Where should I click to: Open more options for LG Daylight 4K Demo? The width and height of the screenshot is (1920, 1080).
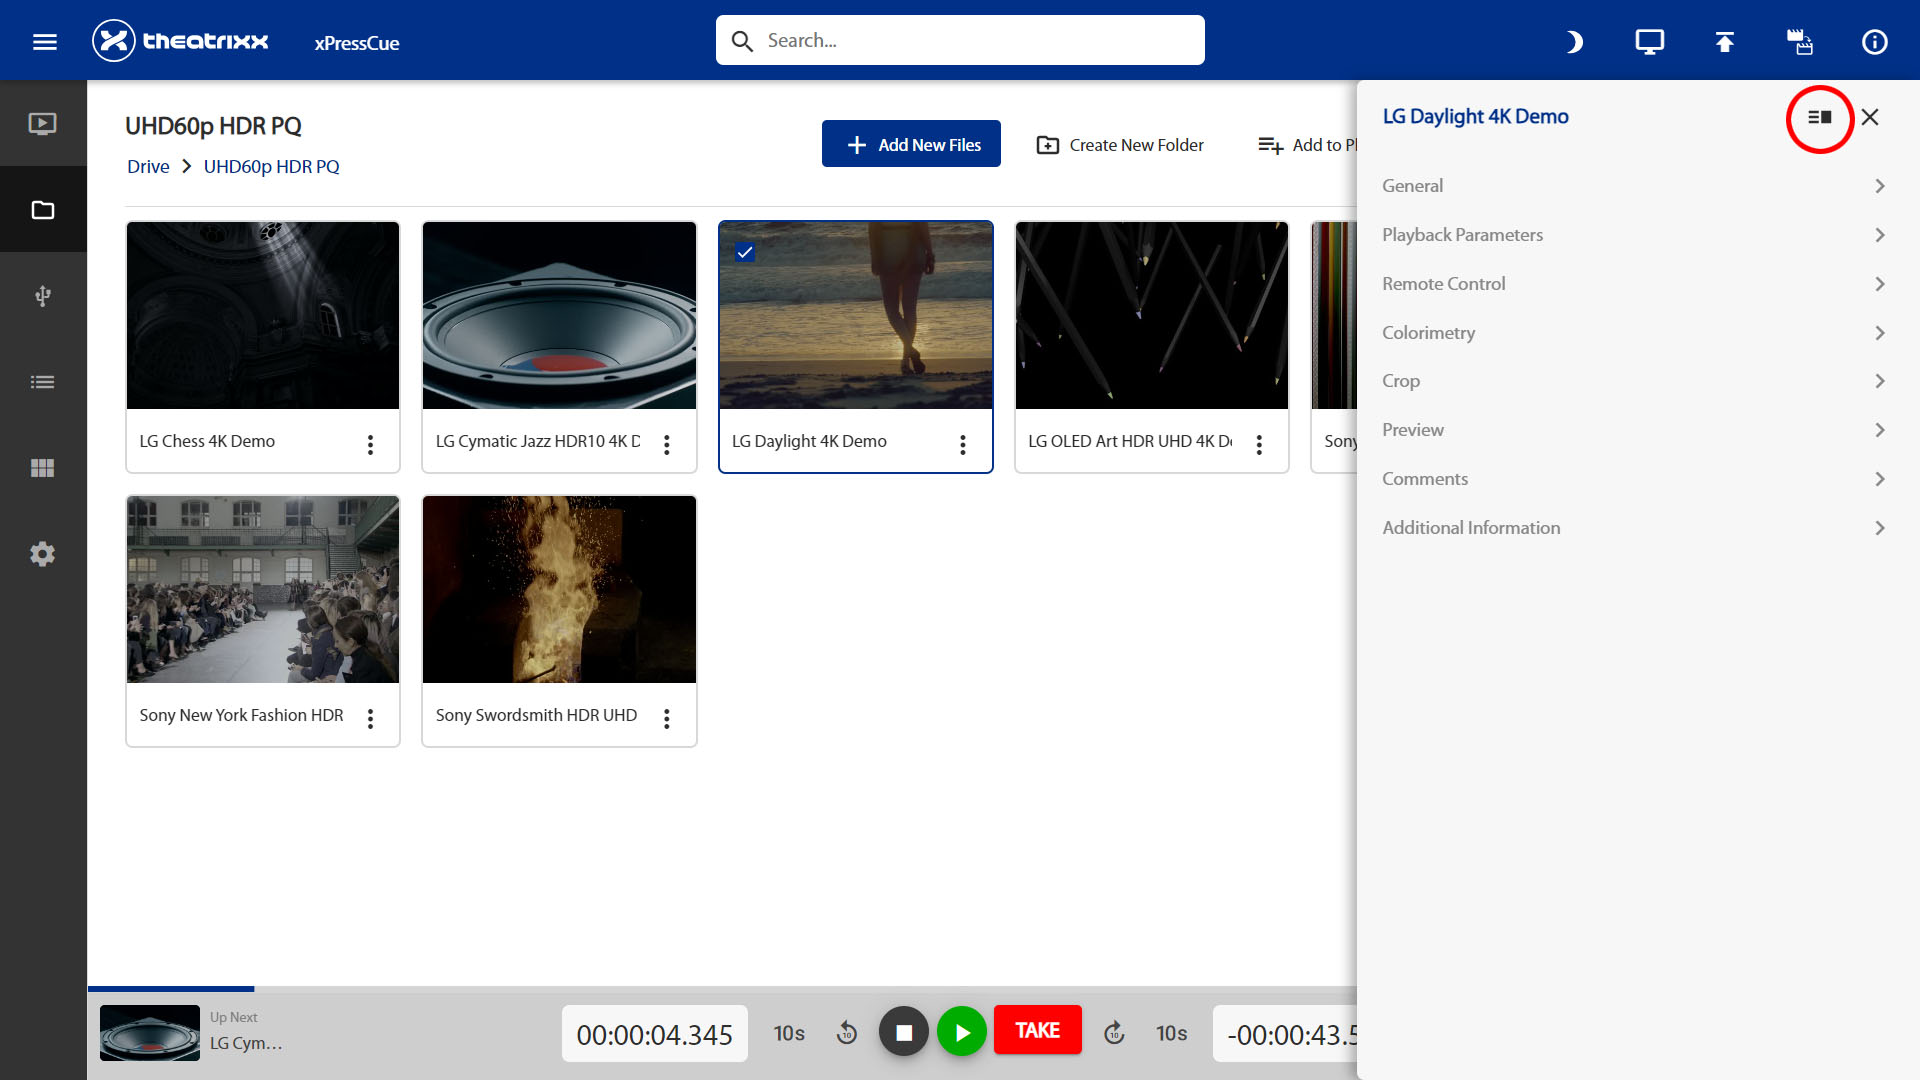(963, 445)
